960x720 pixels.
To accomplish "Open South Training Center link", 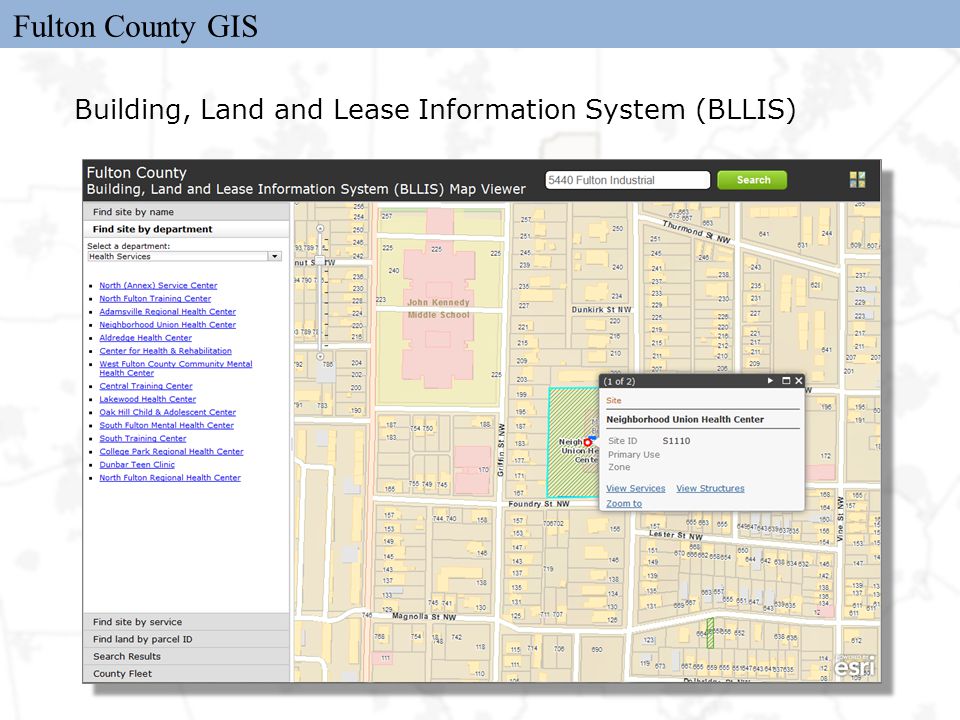I will tap(143, 438).
